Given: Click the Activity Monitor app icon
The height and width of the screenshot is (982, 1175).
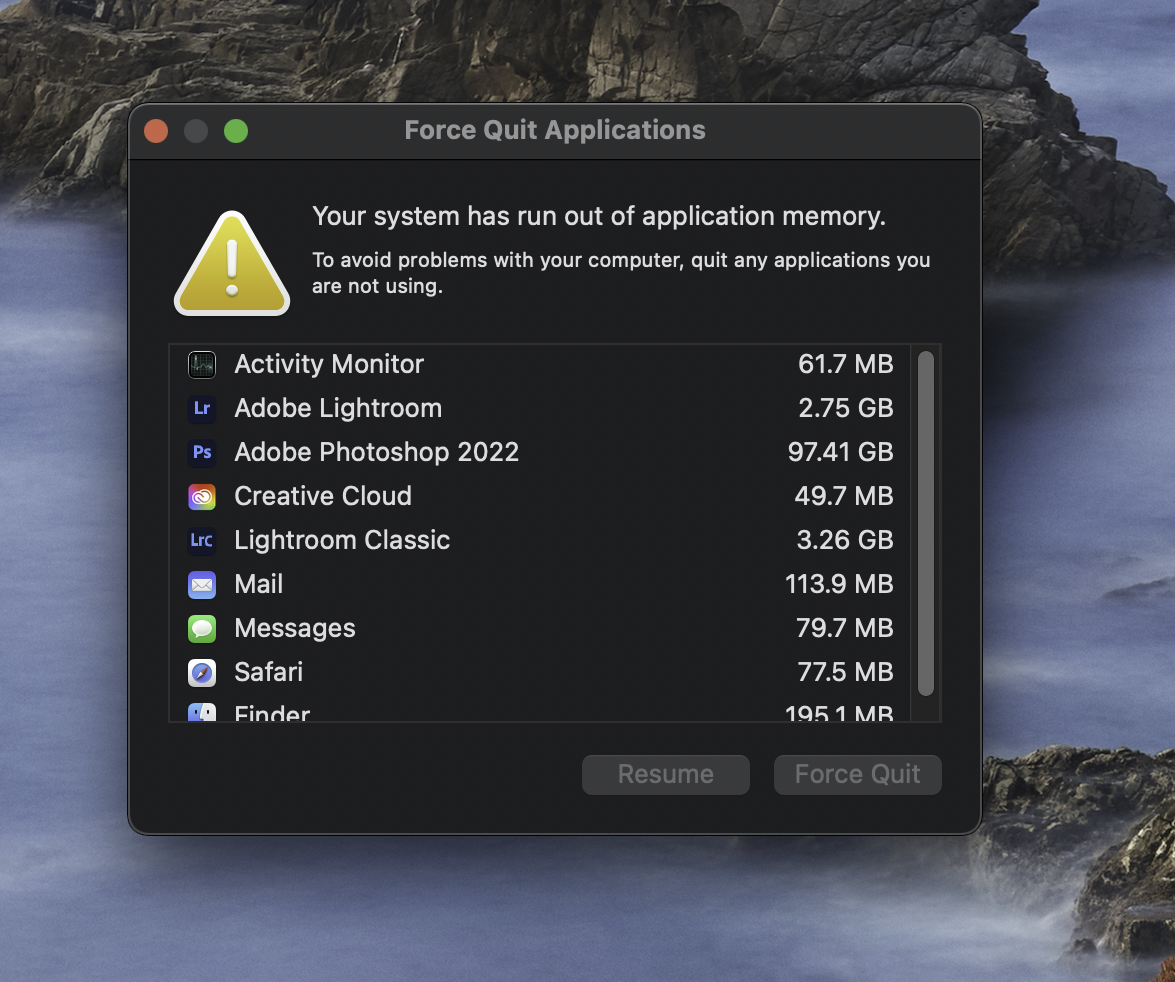Looking at the screenshot, I should (202, 364).
